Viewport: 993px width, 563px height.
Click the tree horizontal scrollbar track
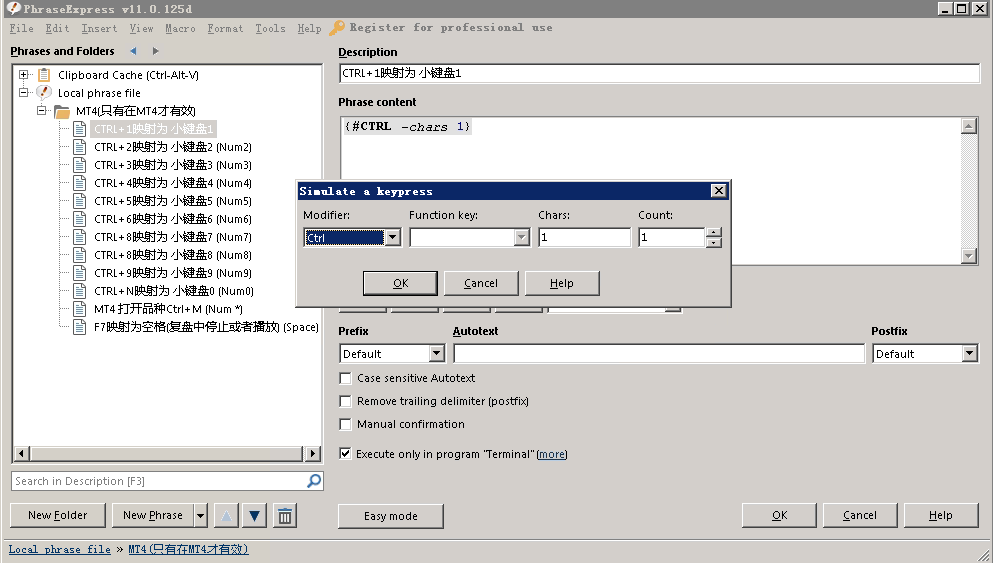167,453
